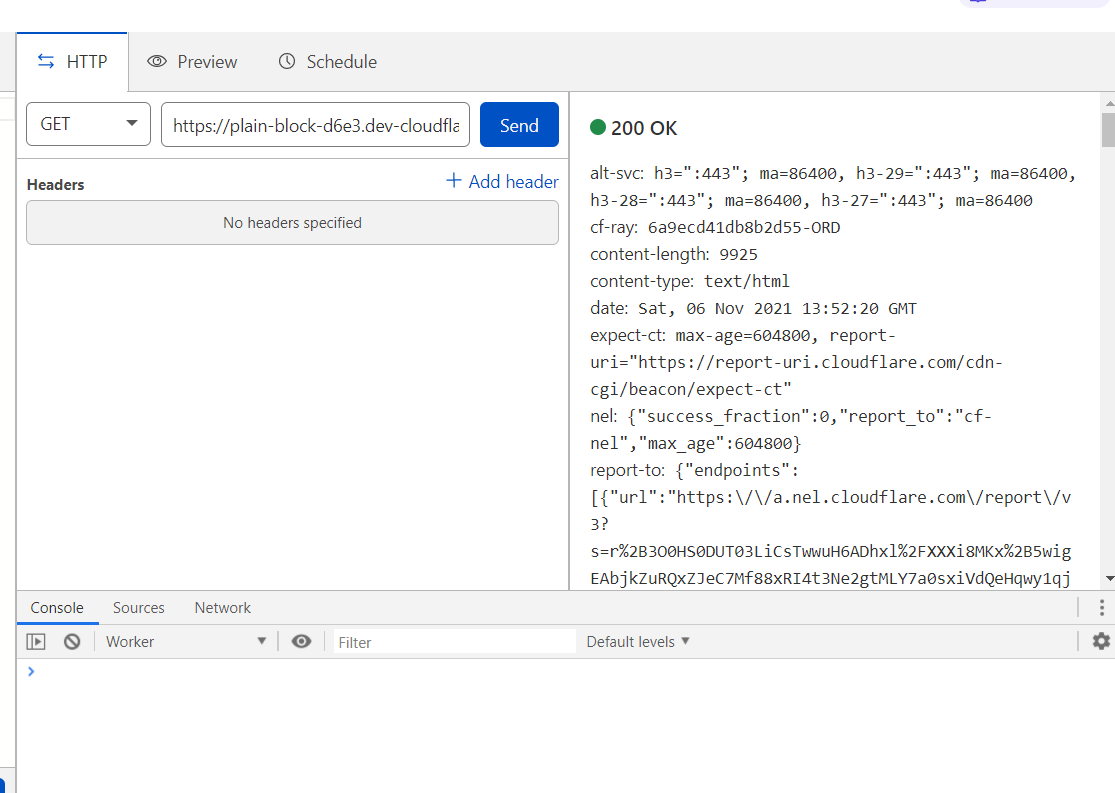Create a live expression with the eye icon

click(x=301, y=641)
